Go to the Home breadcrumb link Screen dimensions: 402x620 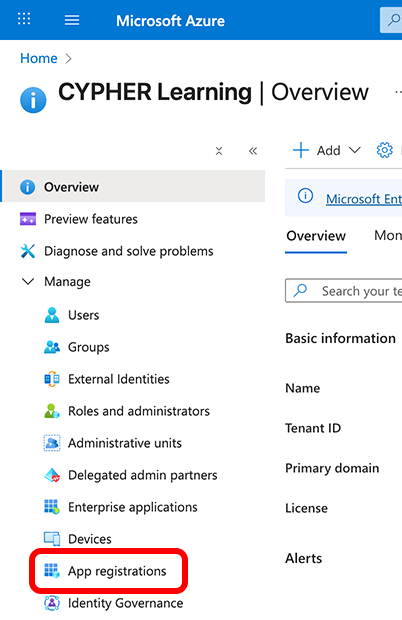tap(39, 58)
